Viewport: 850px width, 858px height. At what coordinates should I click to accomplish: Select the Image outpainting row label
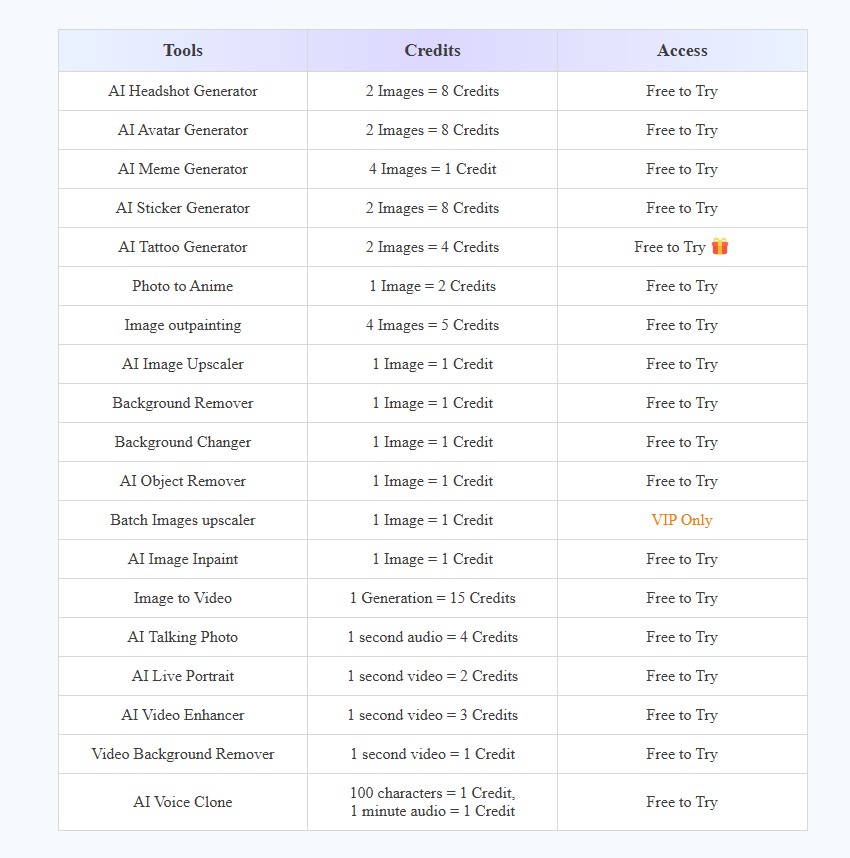tap(183, 325)
